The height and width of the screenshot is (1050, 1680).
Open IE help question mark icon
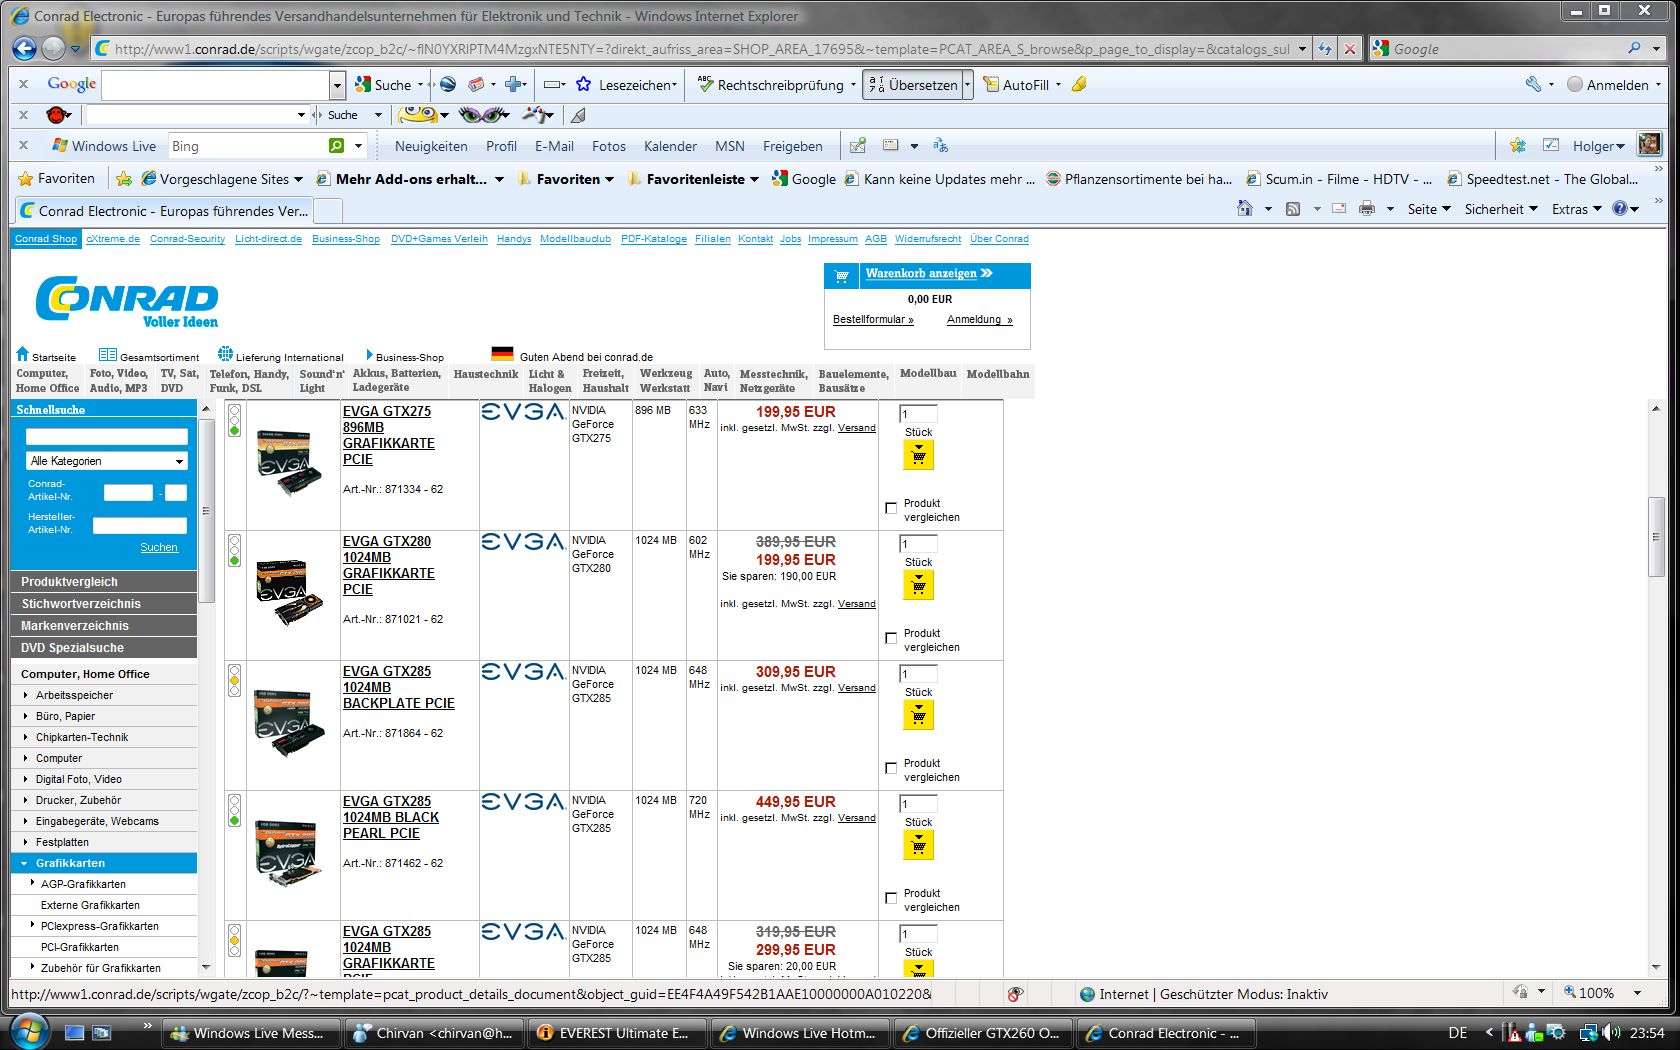[x=1619, y=208]
